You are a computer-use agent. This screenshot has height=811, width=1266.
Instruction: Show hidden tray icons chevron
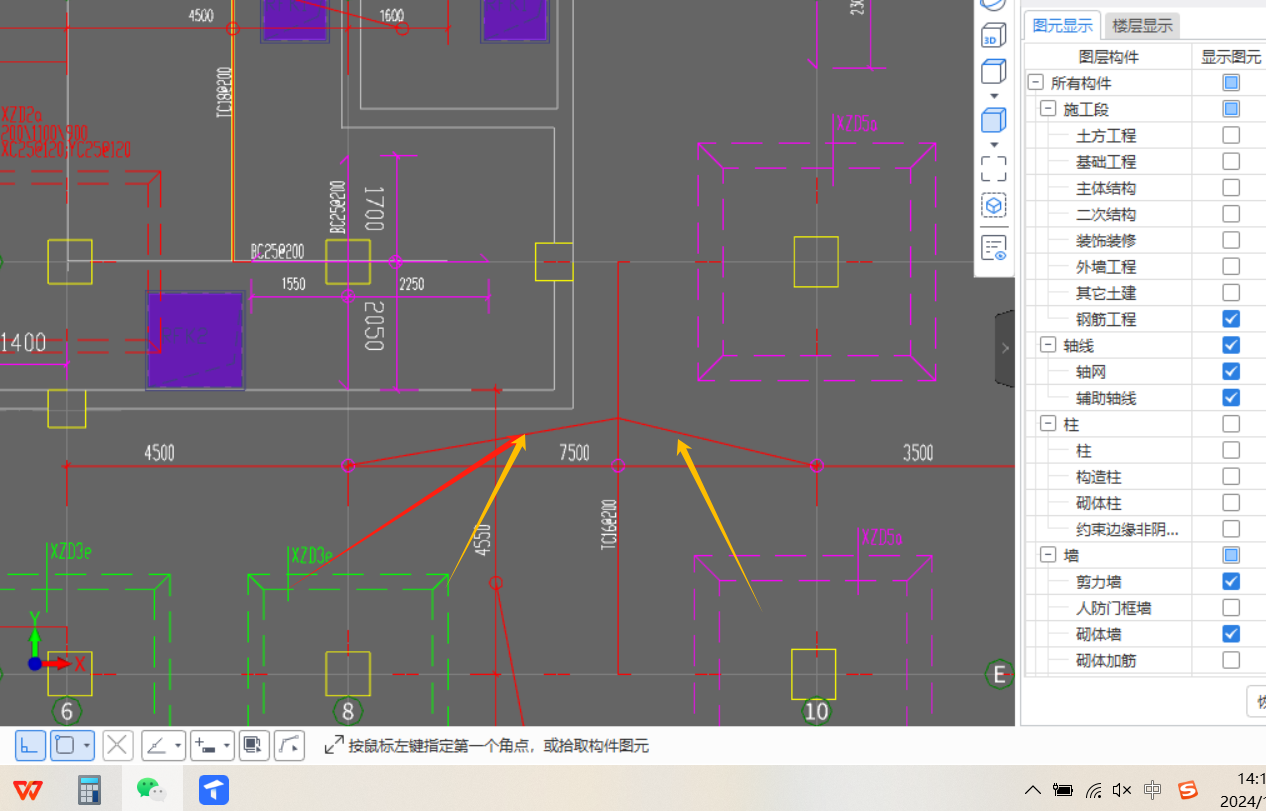(x=1034, y=790)
